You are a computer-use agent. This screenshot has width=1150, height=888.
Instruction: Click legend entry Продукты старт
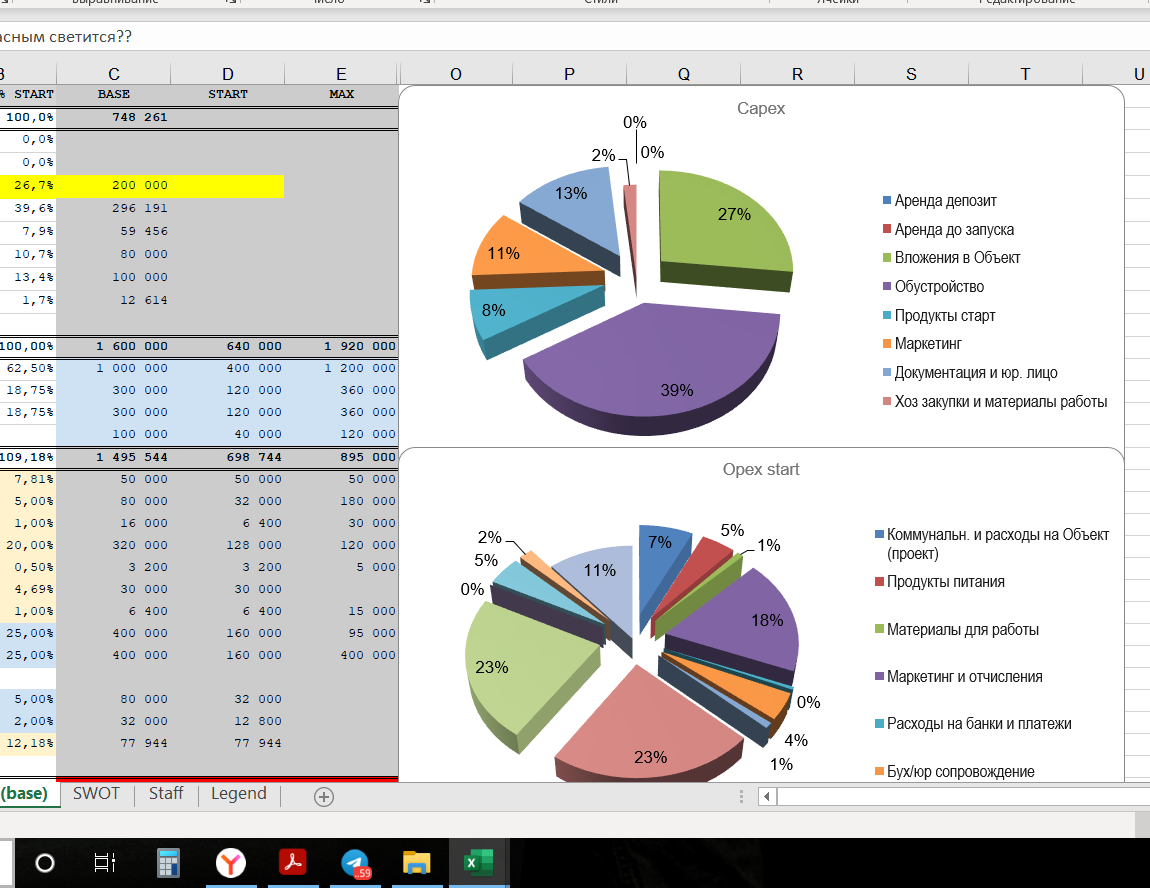(939, 315)
